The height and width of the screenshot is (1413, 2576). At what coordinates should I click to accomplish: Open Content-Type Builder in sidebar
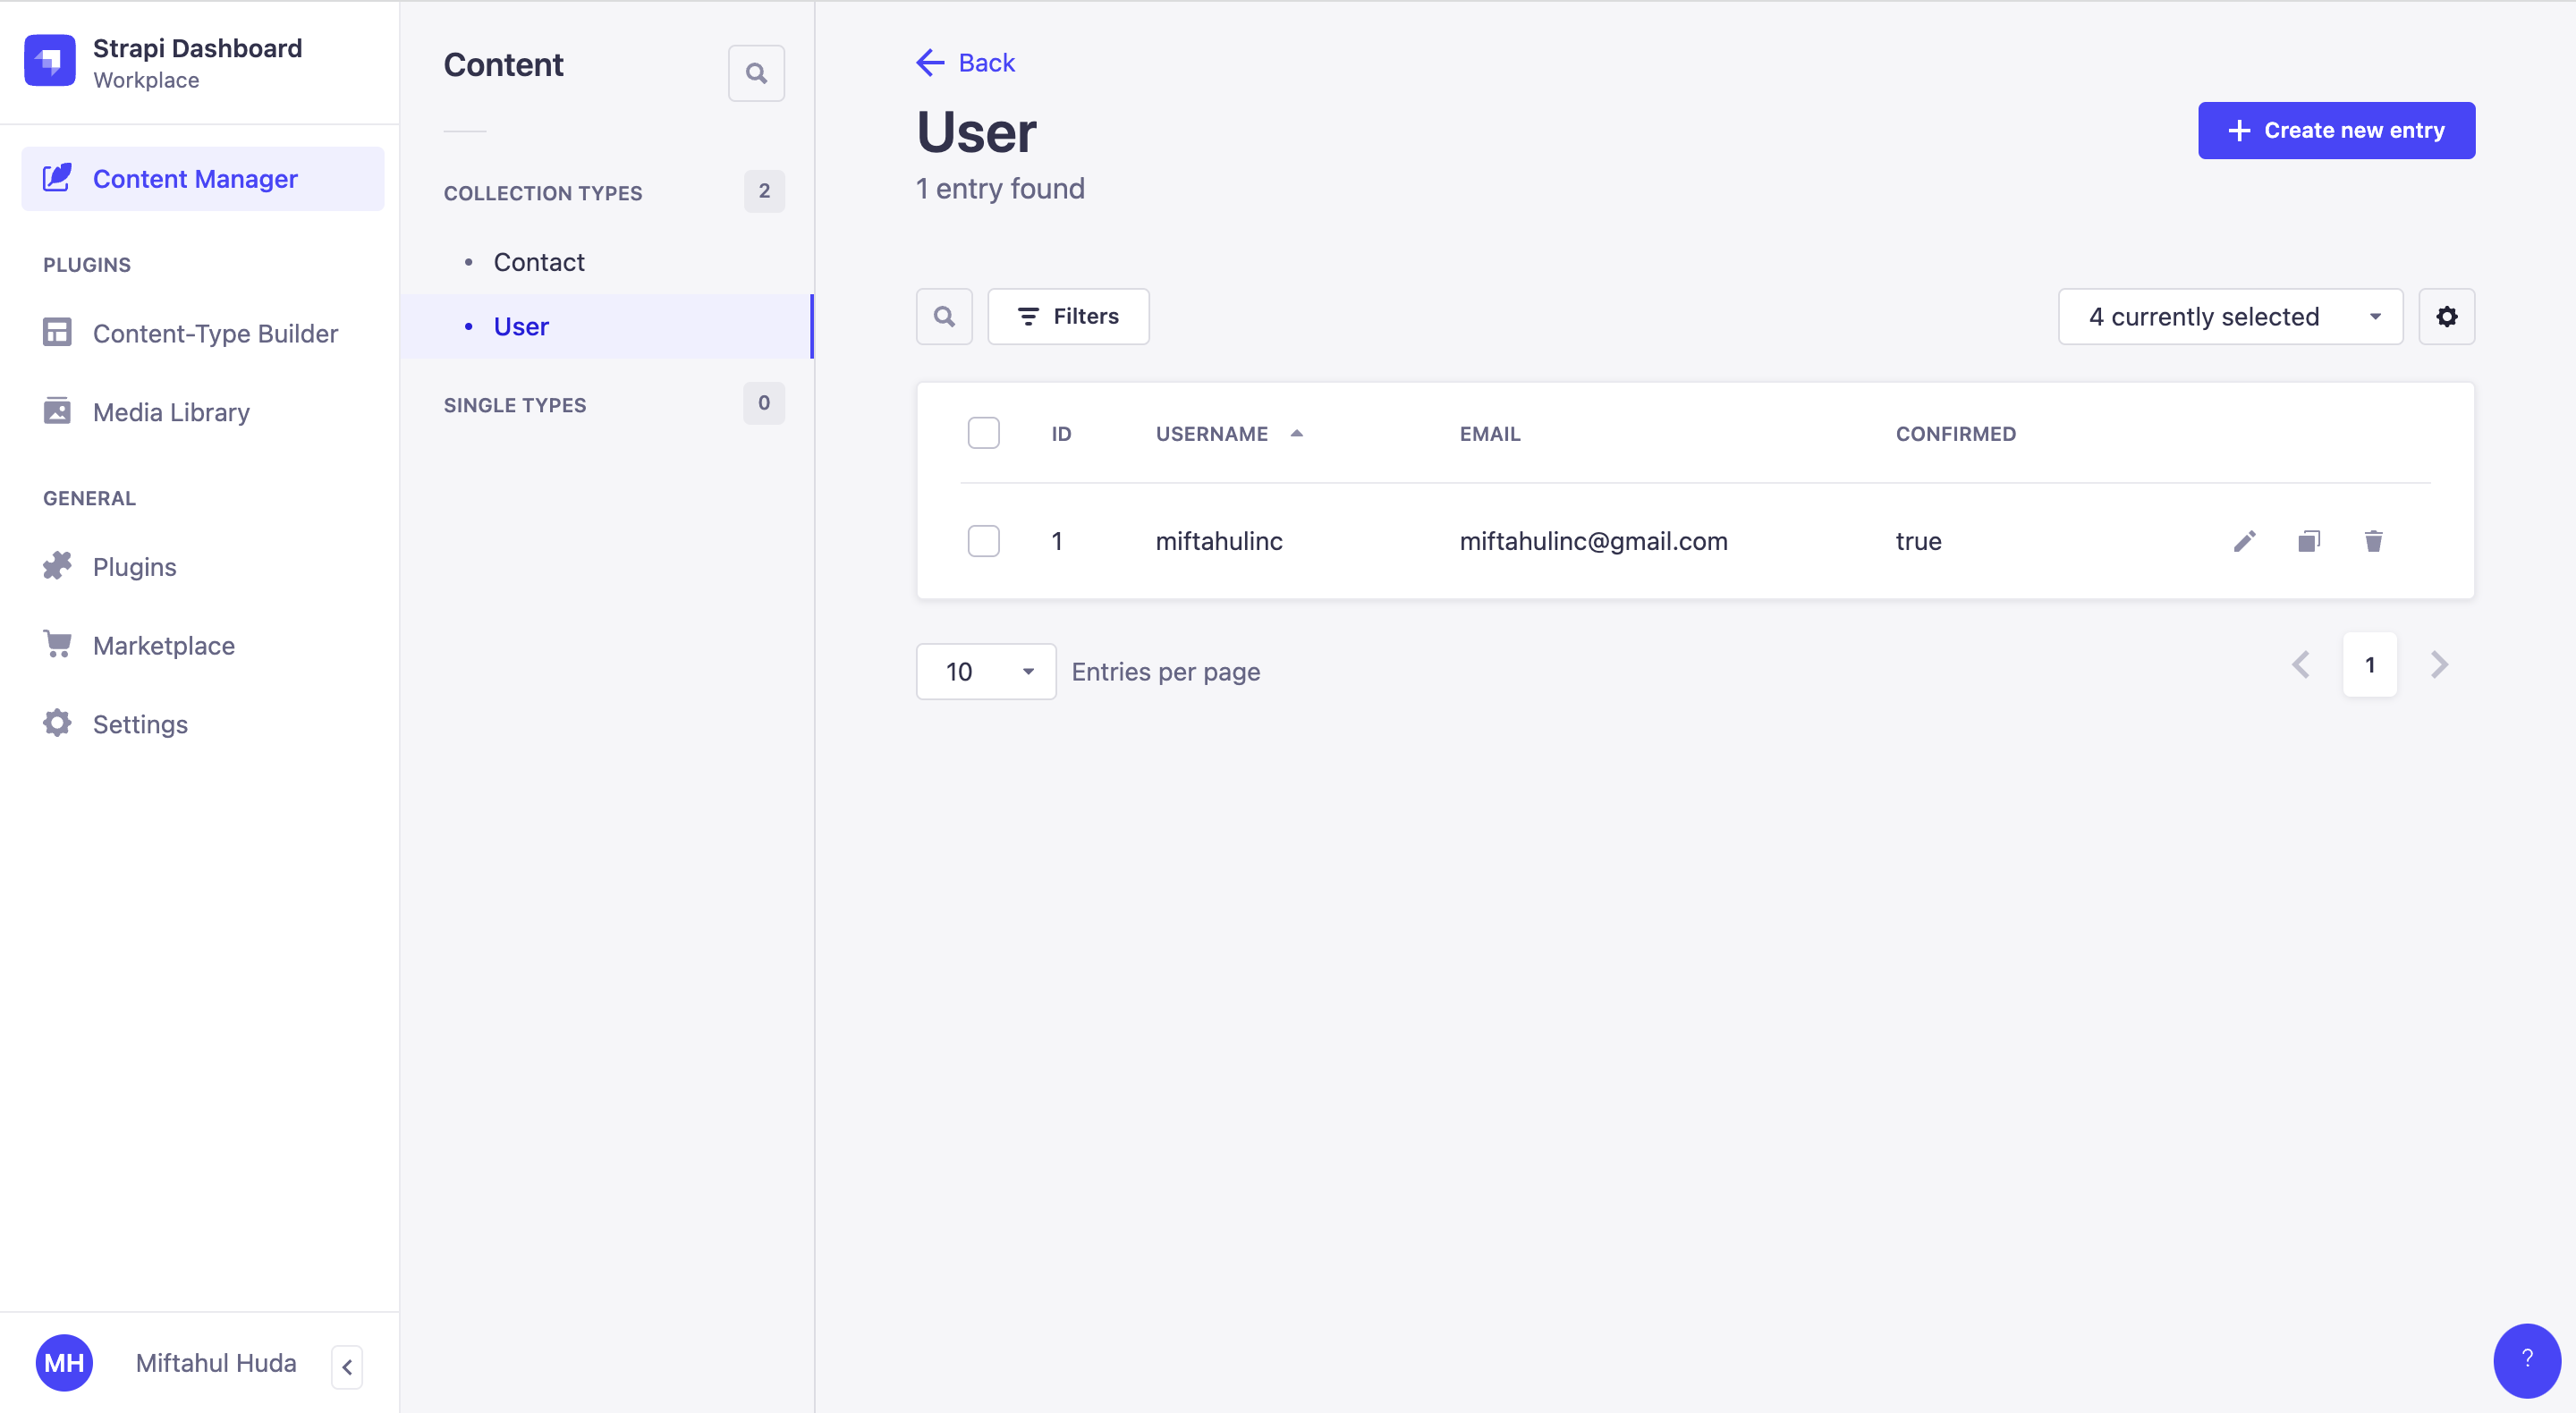215,333
